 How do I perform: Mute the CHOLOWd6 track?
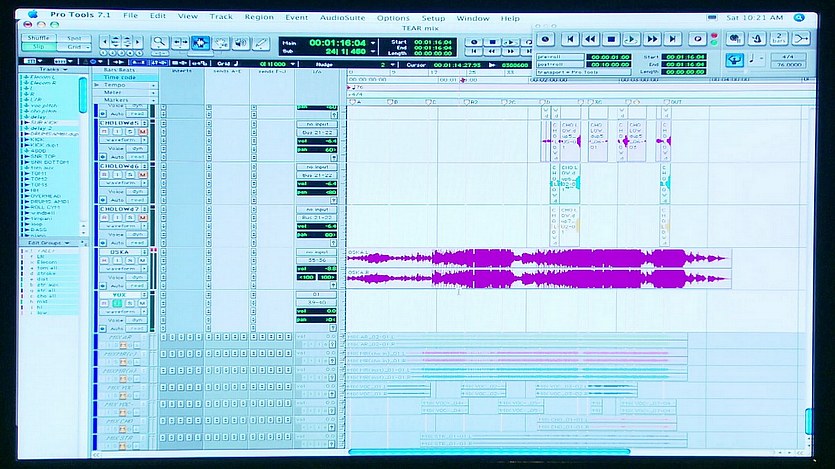click(143, 175)
